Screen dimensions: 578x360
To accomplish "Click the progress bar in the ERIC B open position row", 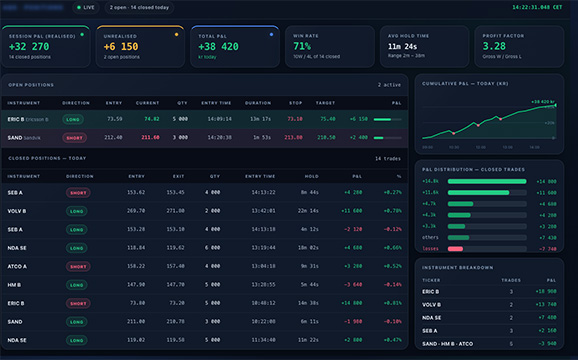I will coord(387,119).
